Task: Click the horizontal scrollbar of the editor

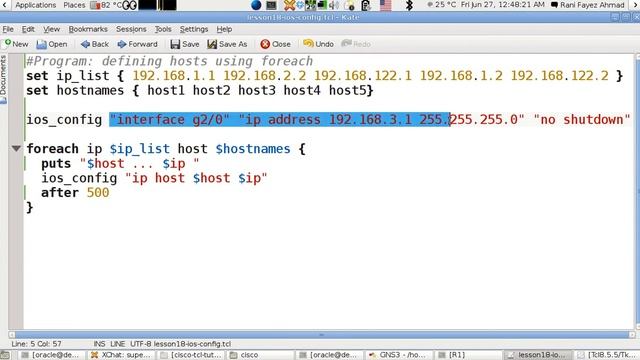Action: point(322,335)
